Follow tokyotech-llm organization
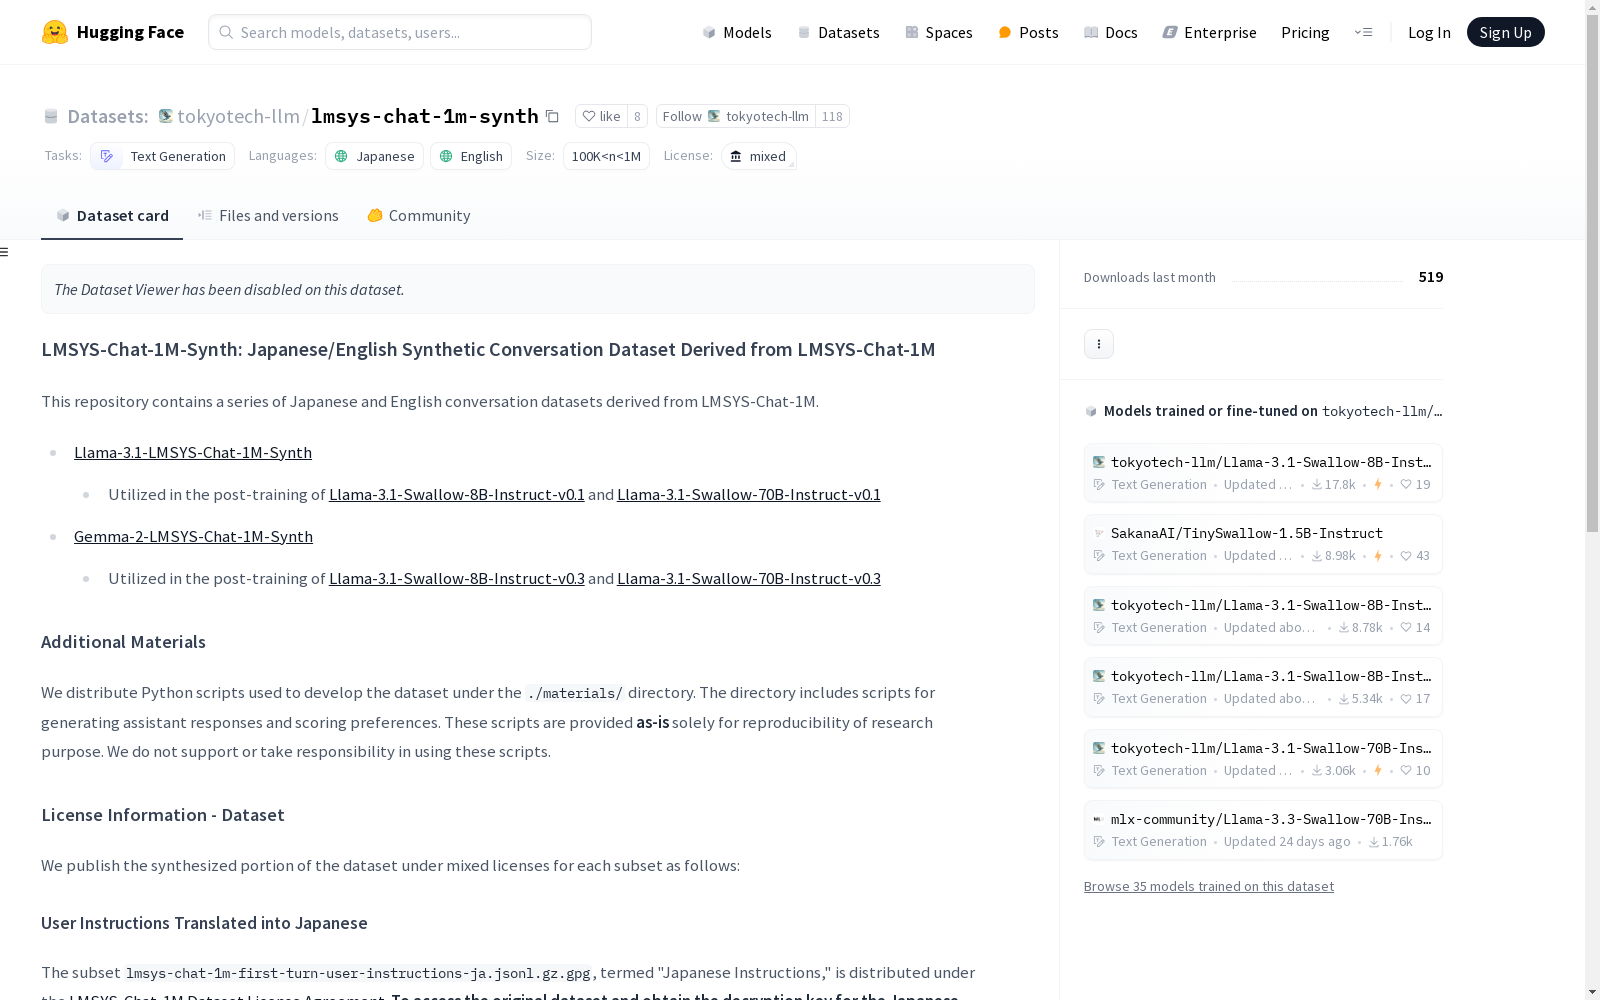Image resolution: width=1600 pixels, height=1000 pixels. click(x=735, y=116)
